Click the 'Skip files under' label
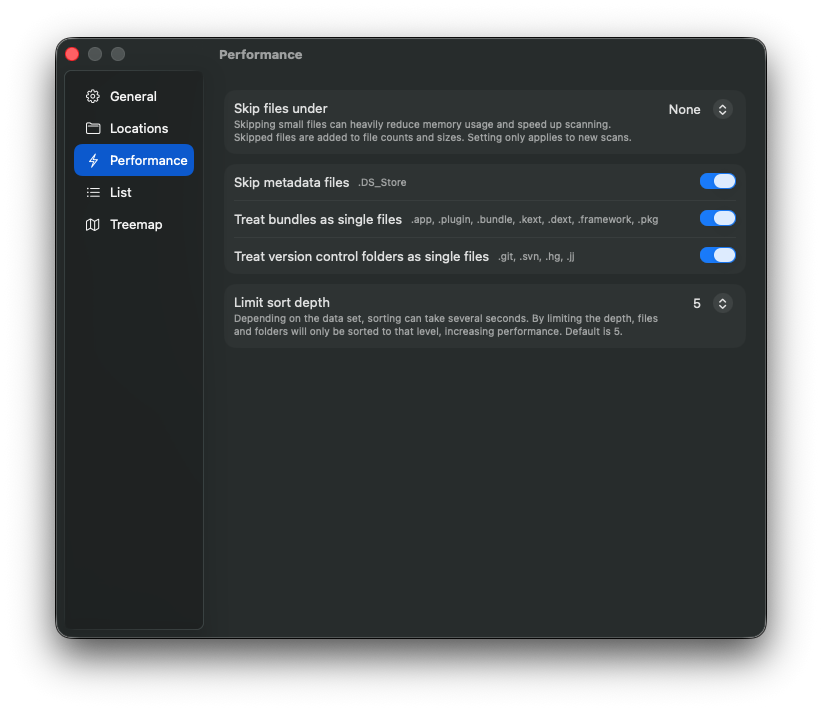This screenshot has width=822, height=712. point(280,109)
